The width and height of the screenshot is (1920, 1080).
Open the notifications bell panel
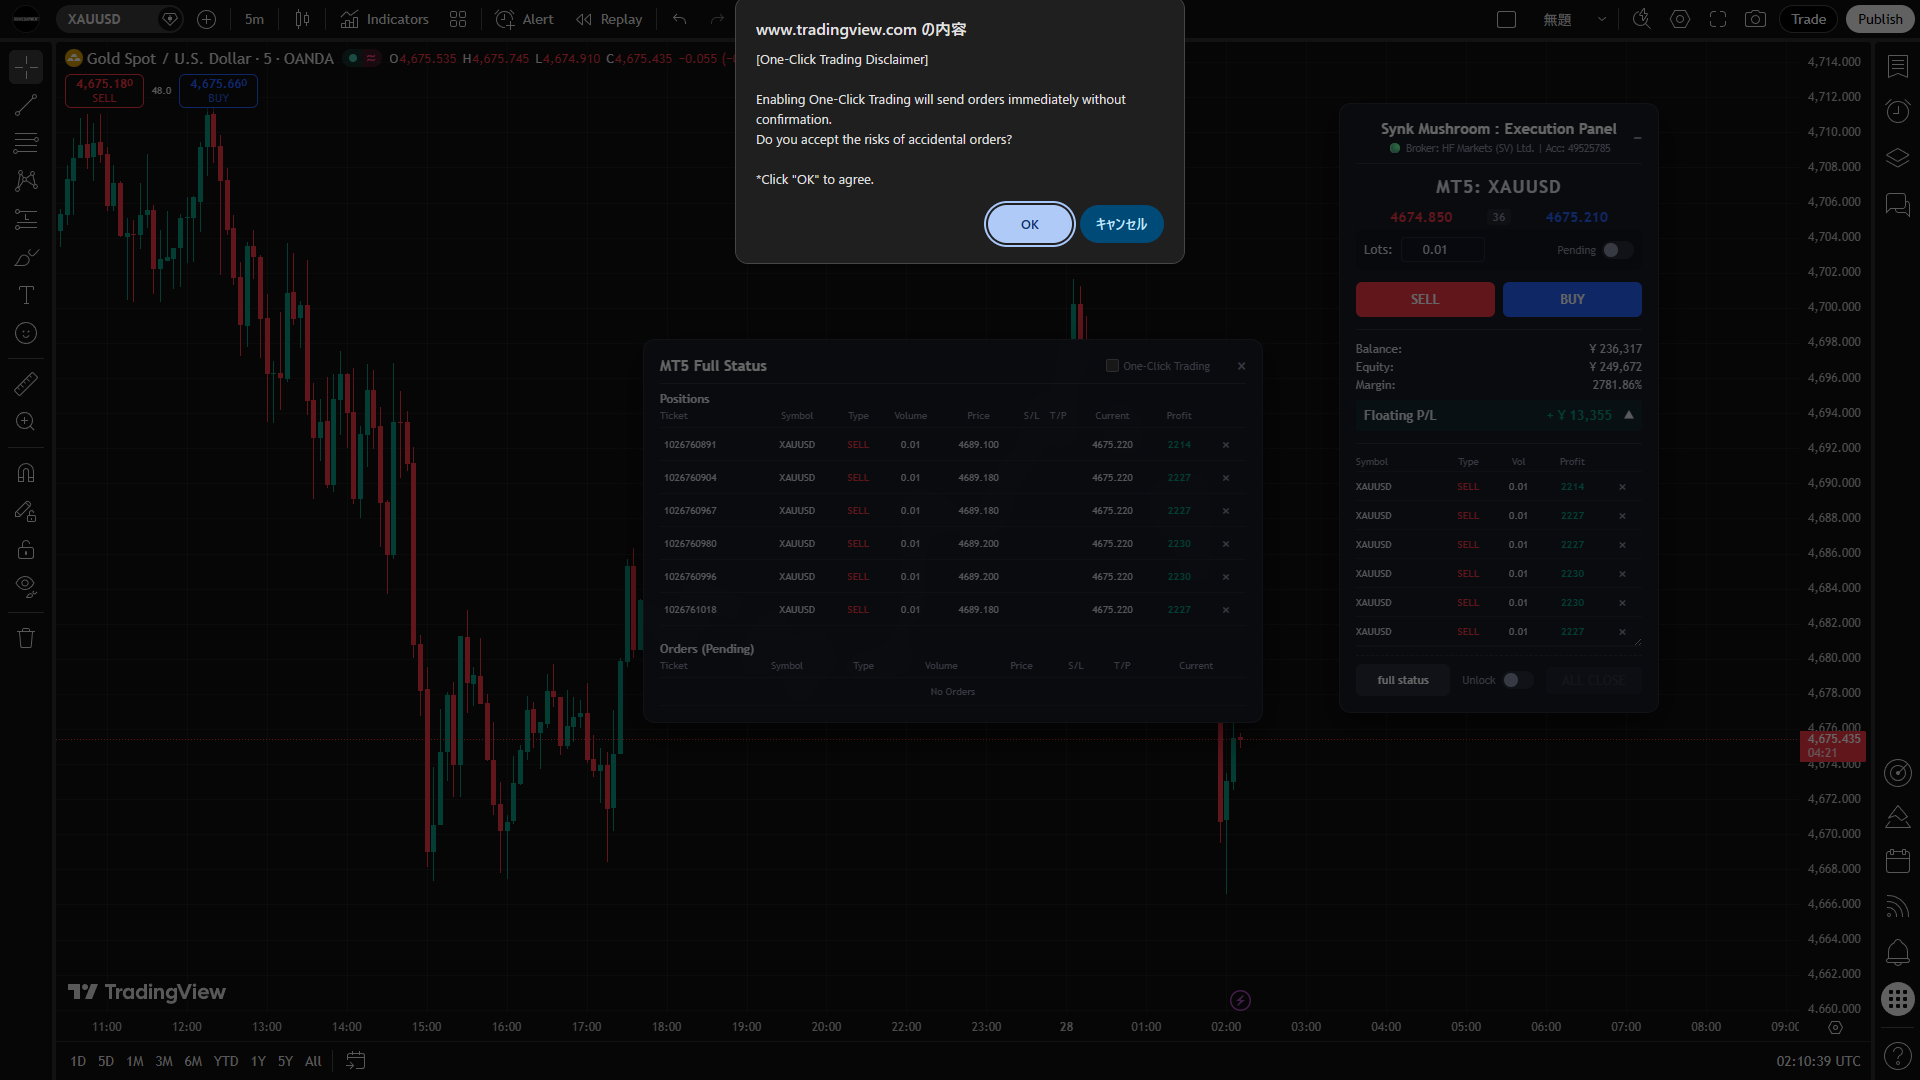tap(1897, 952)
